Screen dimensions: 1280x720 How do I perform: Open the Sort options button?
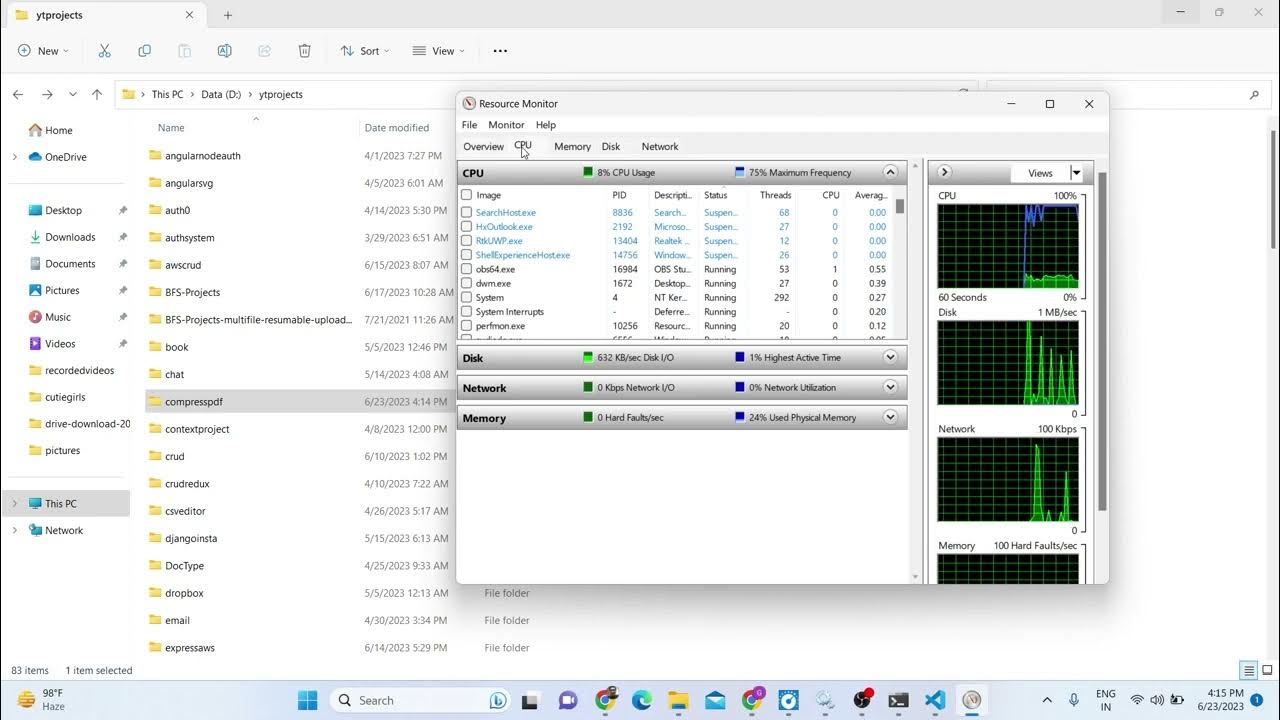coord(364,51)
